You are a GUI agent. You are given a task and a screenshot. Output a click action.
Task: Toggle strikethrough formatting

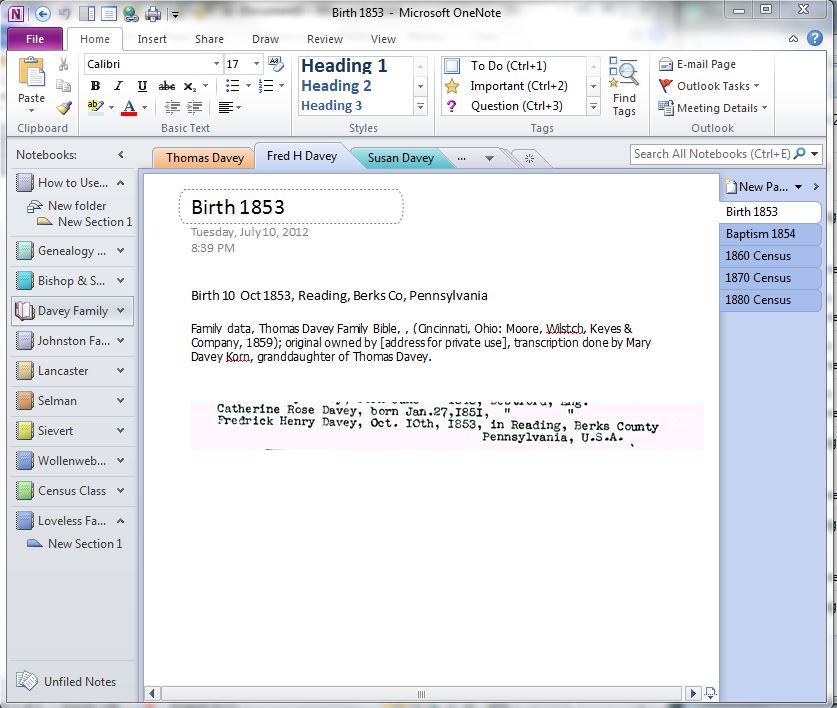(166, 87)
